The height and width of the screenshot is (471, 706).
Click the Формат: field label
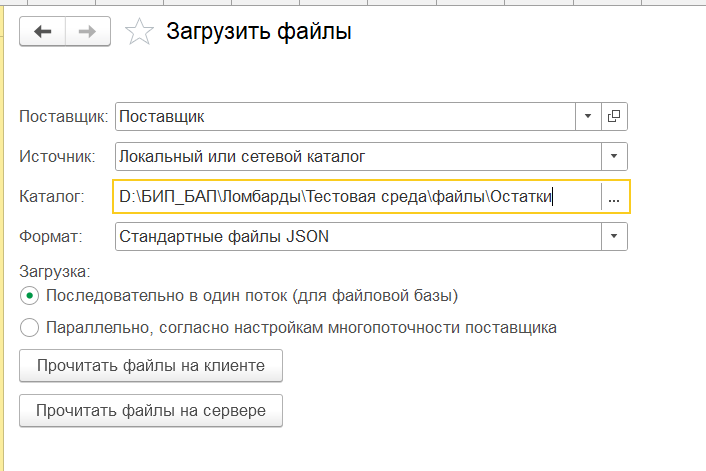click(51, 236)
